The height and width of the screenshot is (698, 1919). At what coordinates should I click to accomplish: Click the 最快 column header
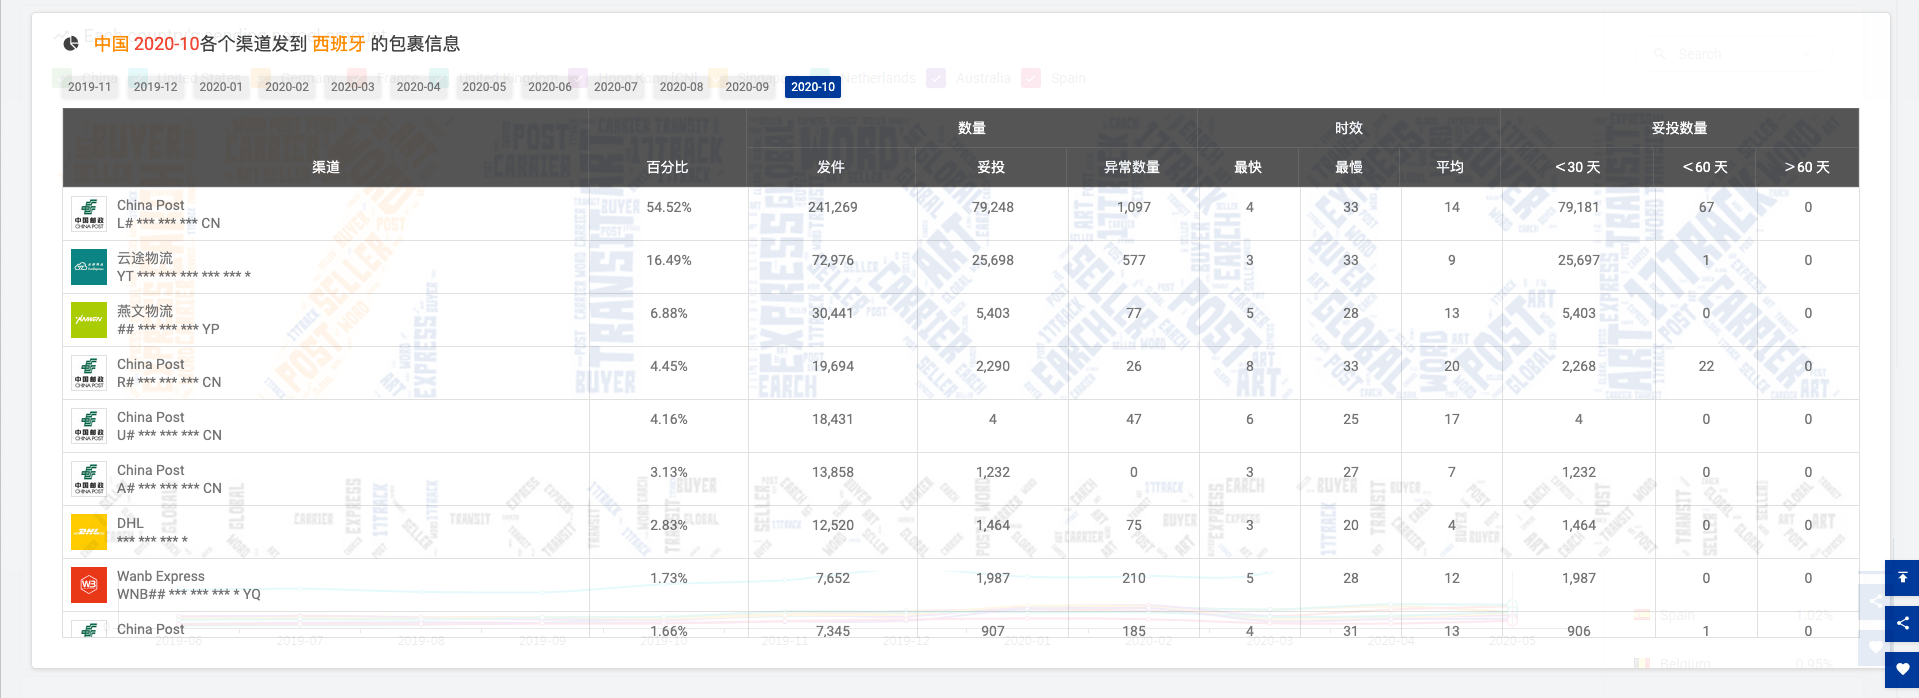pos(1248,167)
